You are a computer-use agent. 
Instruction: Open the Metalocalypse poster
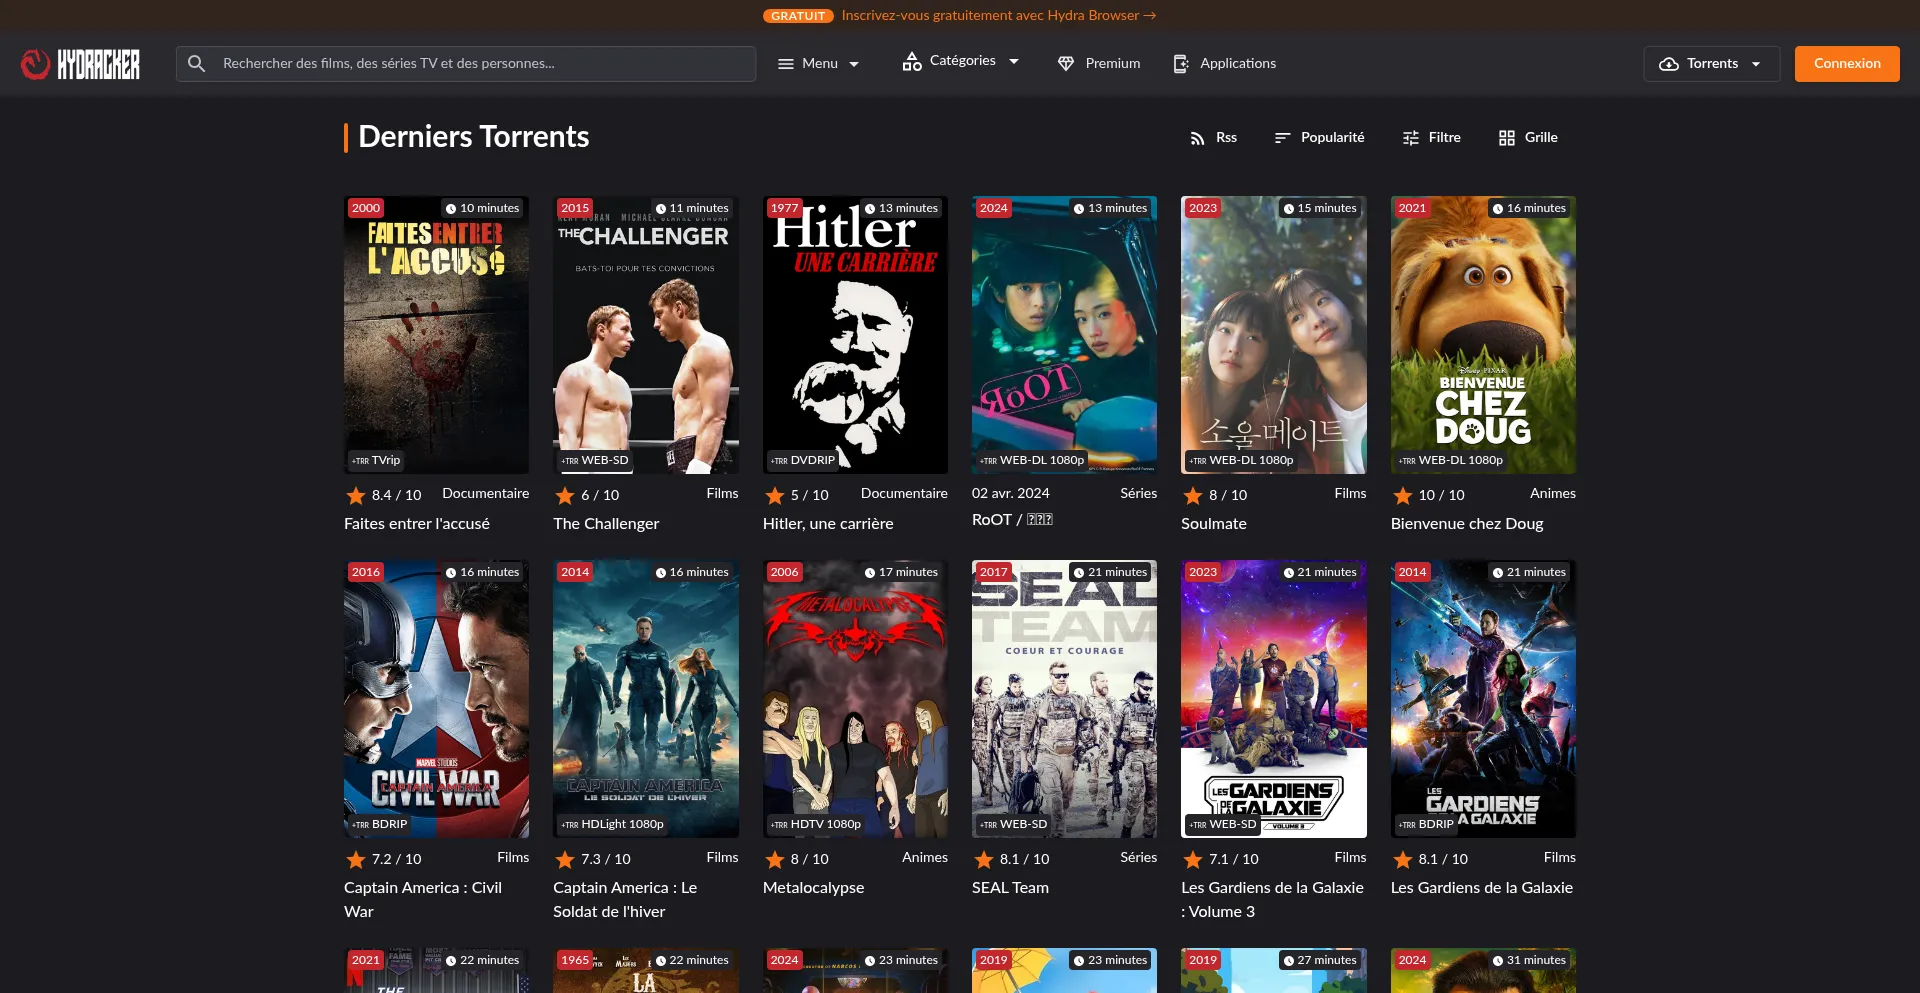point(855,699)
